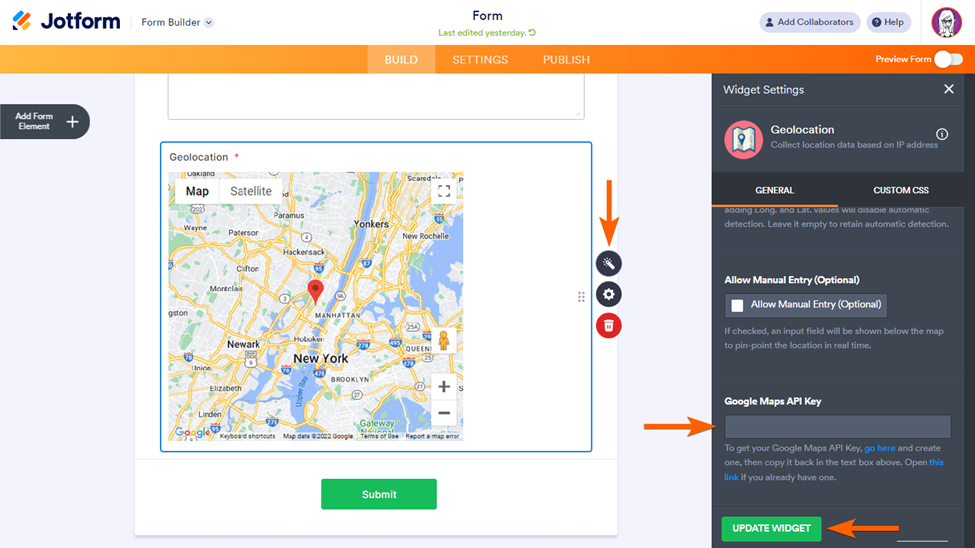Switch to the PUBLISH tab
The width and height of the screenshot is (975, 548).
click(566, 60)
